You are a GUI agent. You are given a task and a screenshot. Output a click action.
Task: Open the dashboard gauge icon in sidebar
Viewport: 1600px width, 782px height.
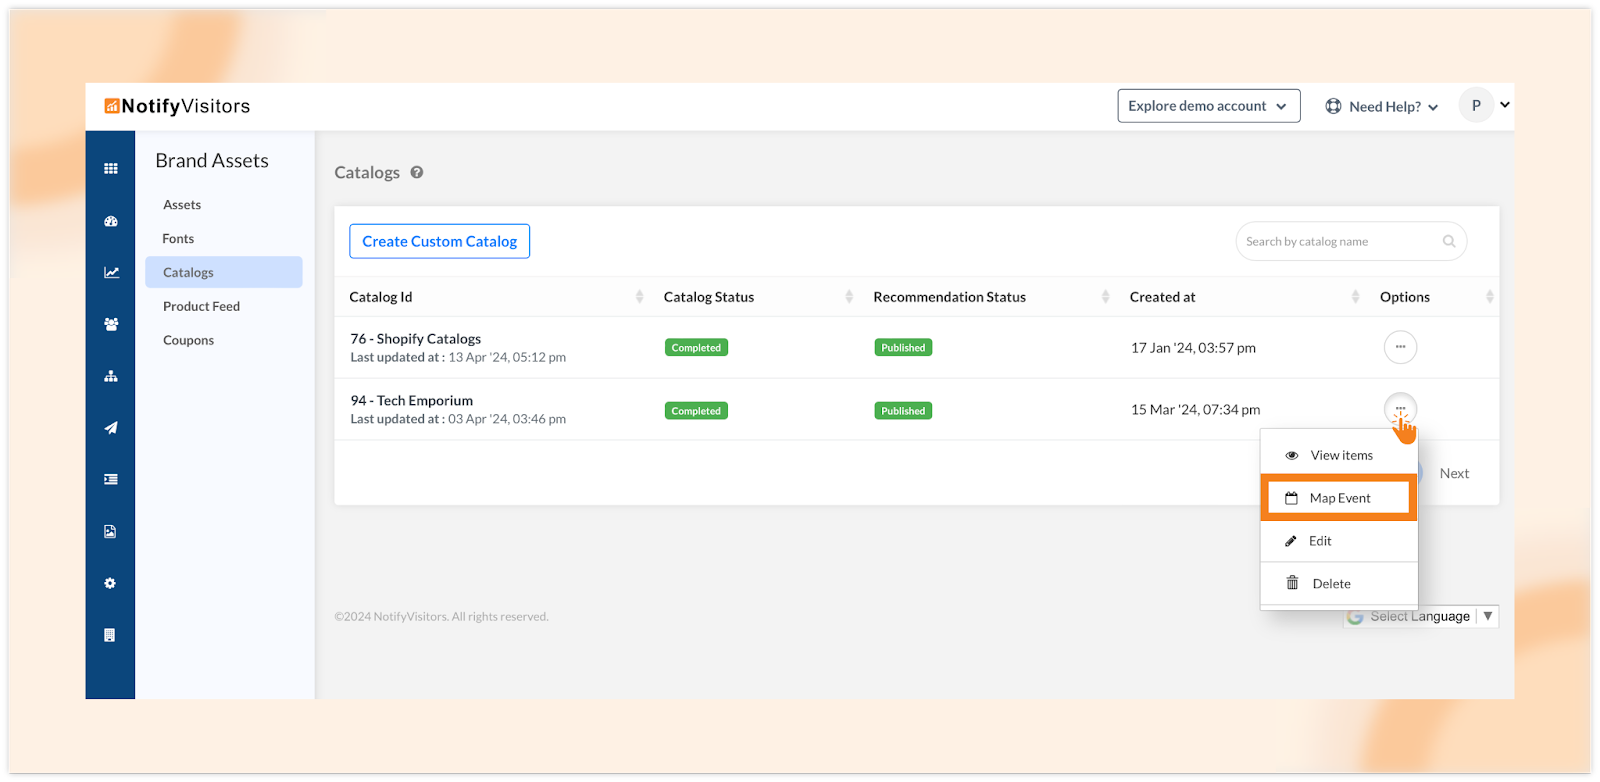[111, 221]
